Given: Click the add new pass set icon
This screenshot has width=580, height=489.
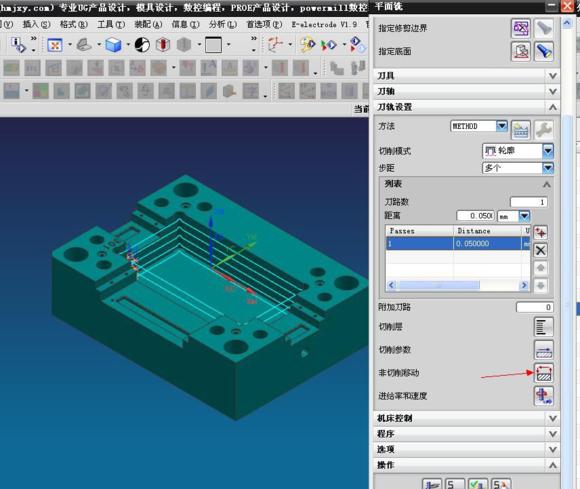Looking at the screenshot, I should pos(540,233).
